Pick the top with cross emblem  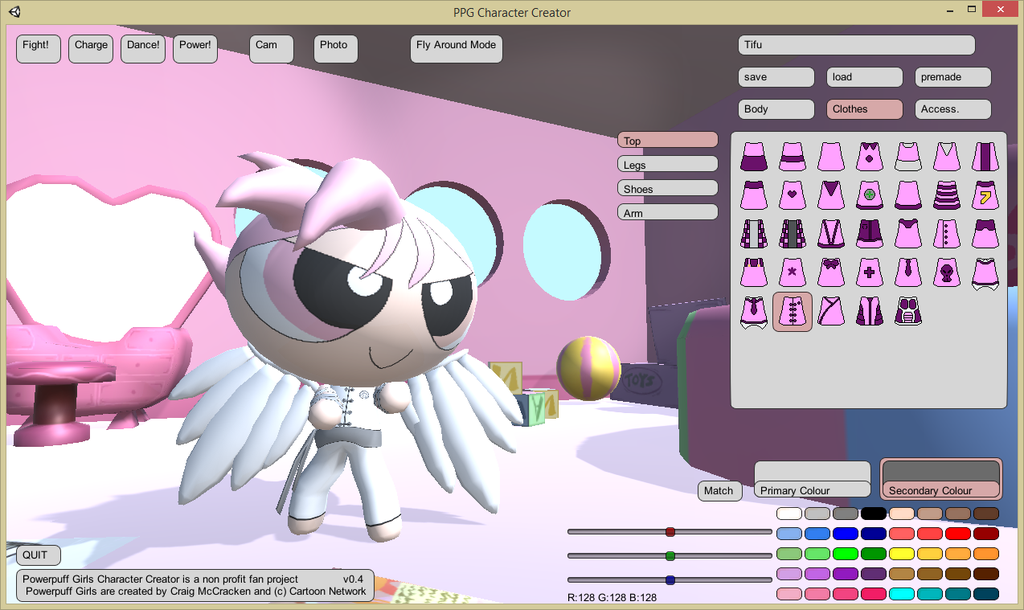click(x=869, y=271)
